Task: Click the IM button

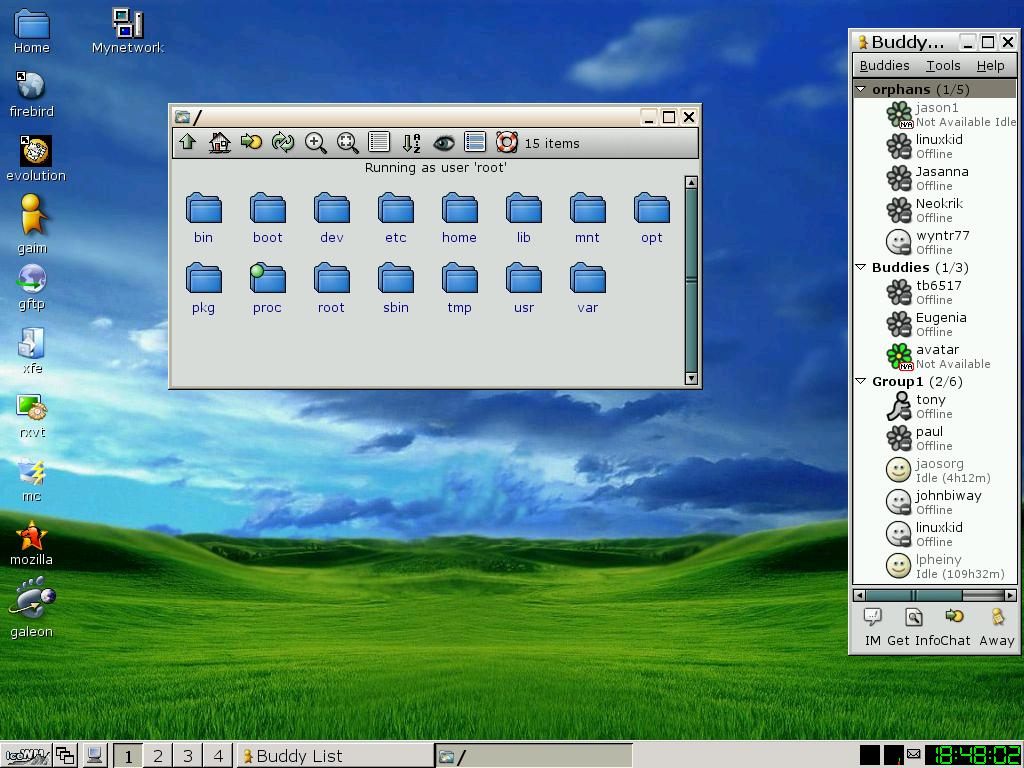Action: coord(872,627)
